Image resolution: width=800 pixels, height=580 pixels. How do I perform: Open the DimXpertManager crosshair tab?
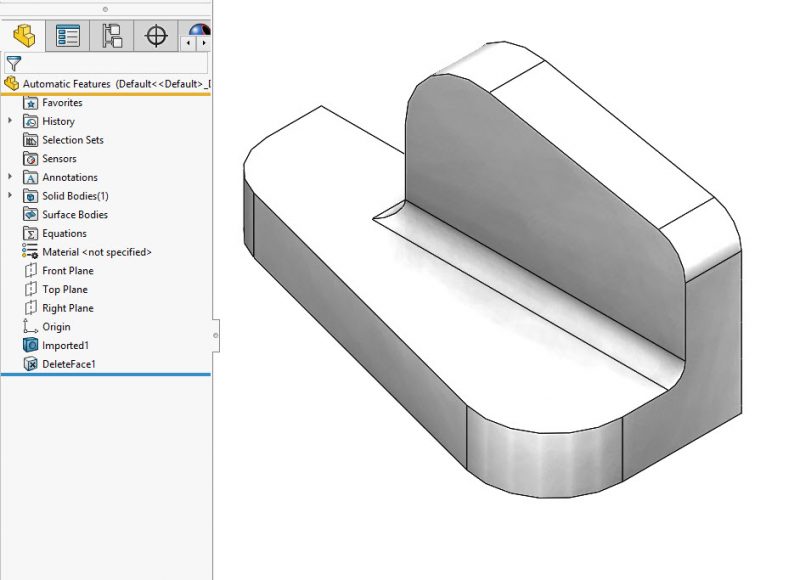point(155,36)
